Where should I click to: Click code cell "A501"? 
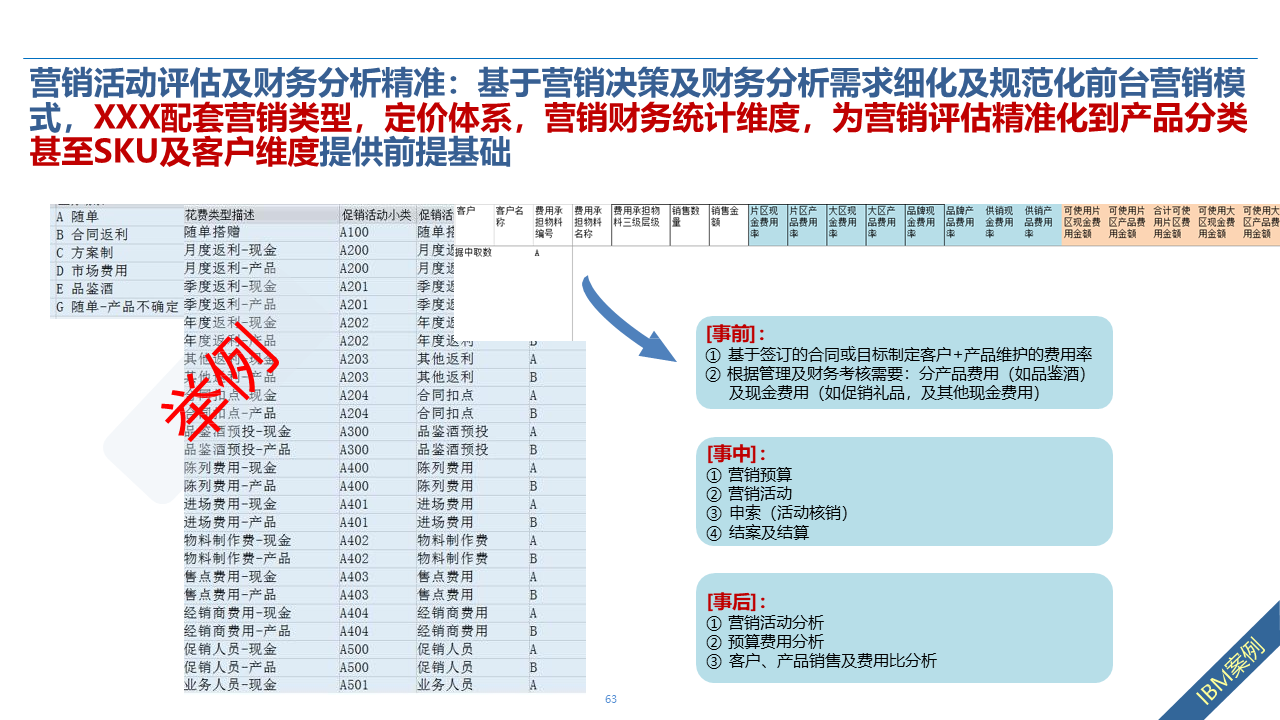click(x=377, y=684)
